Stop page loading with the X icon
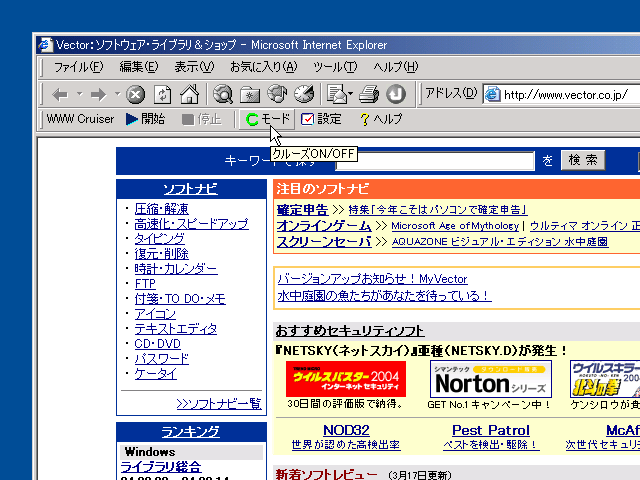 136,95
